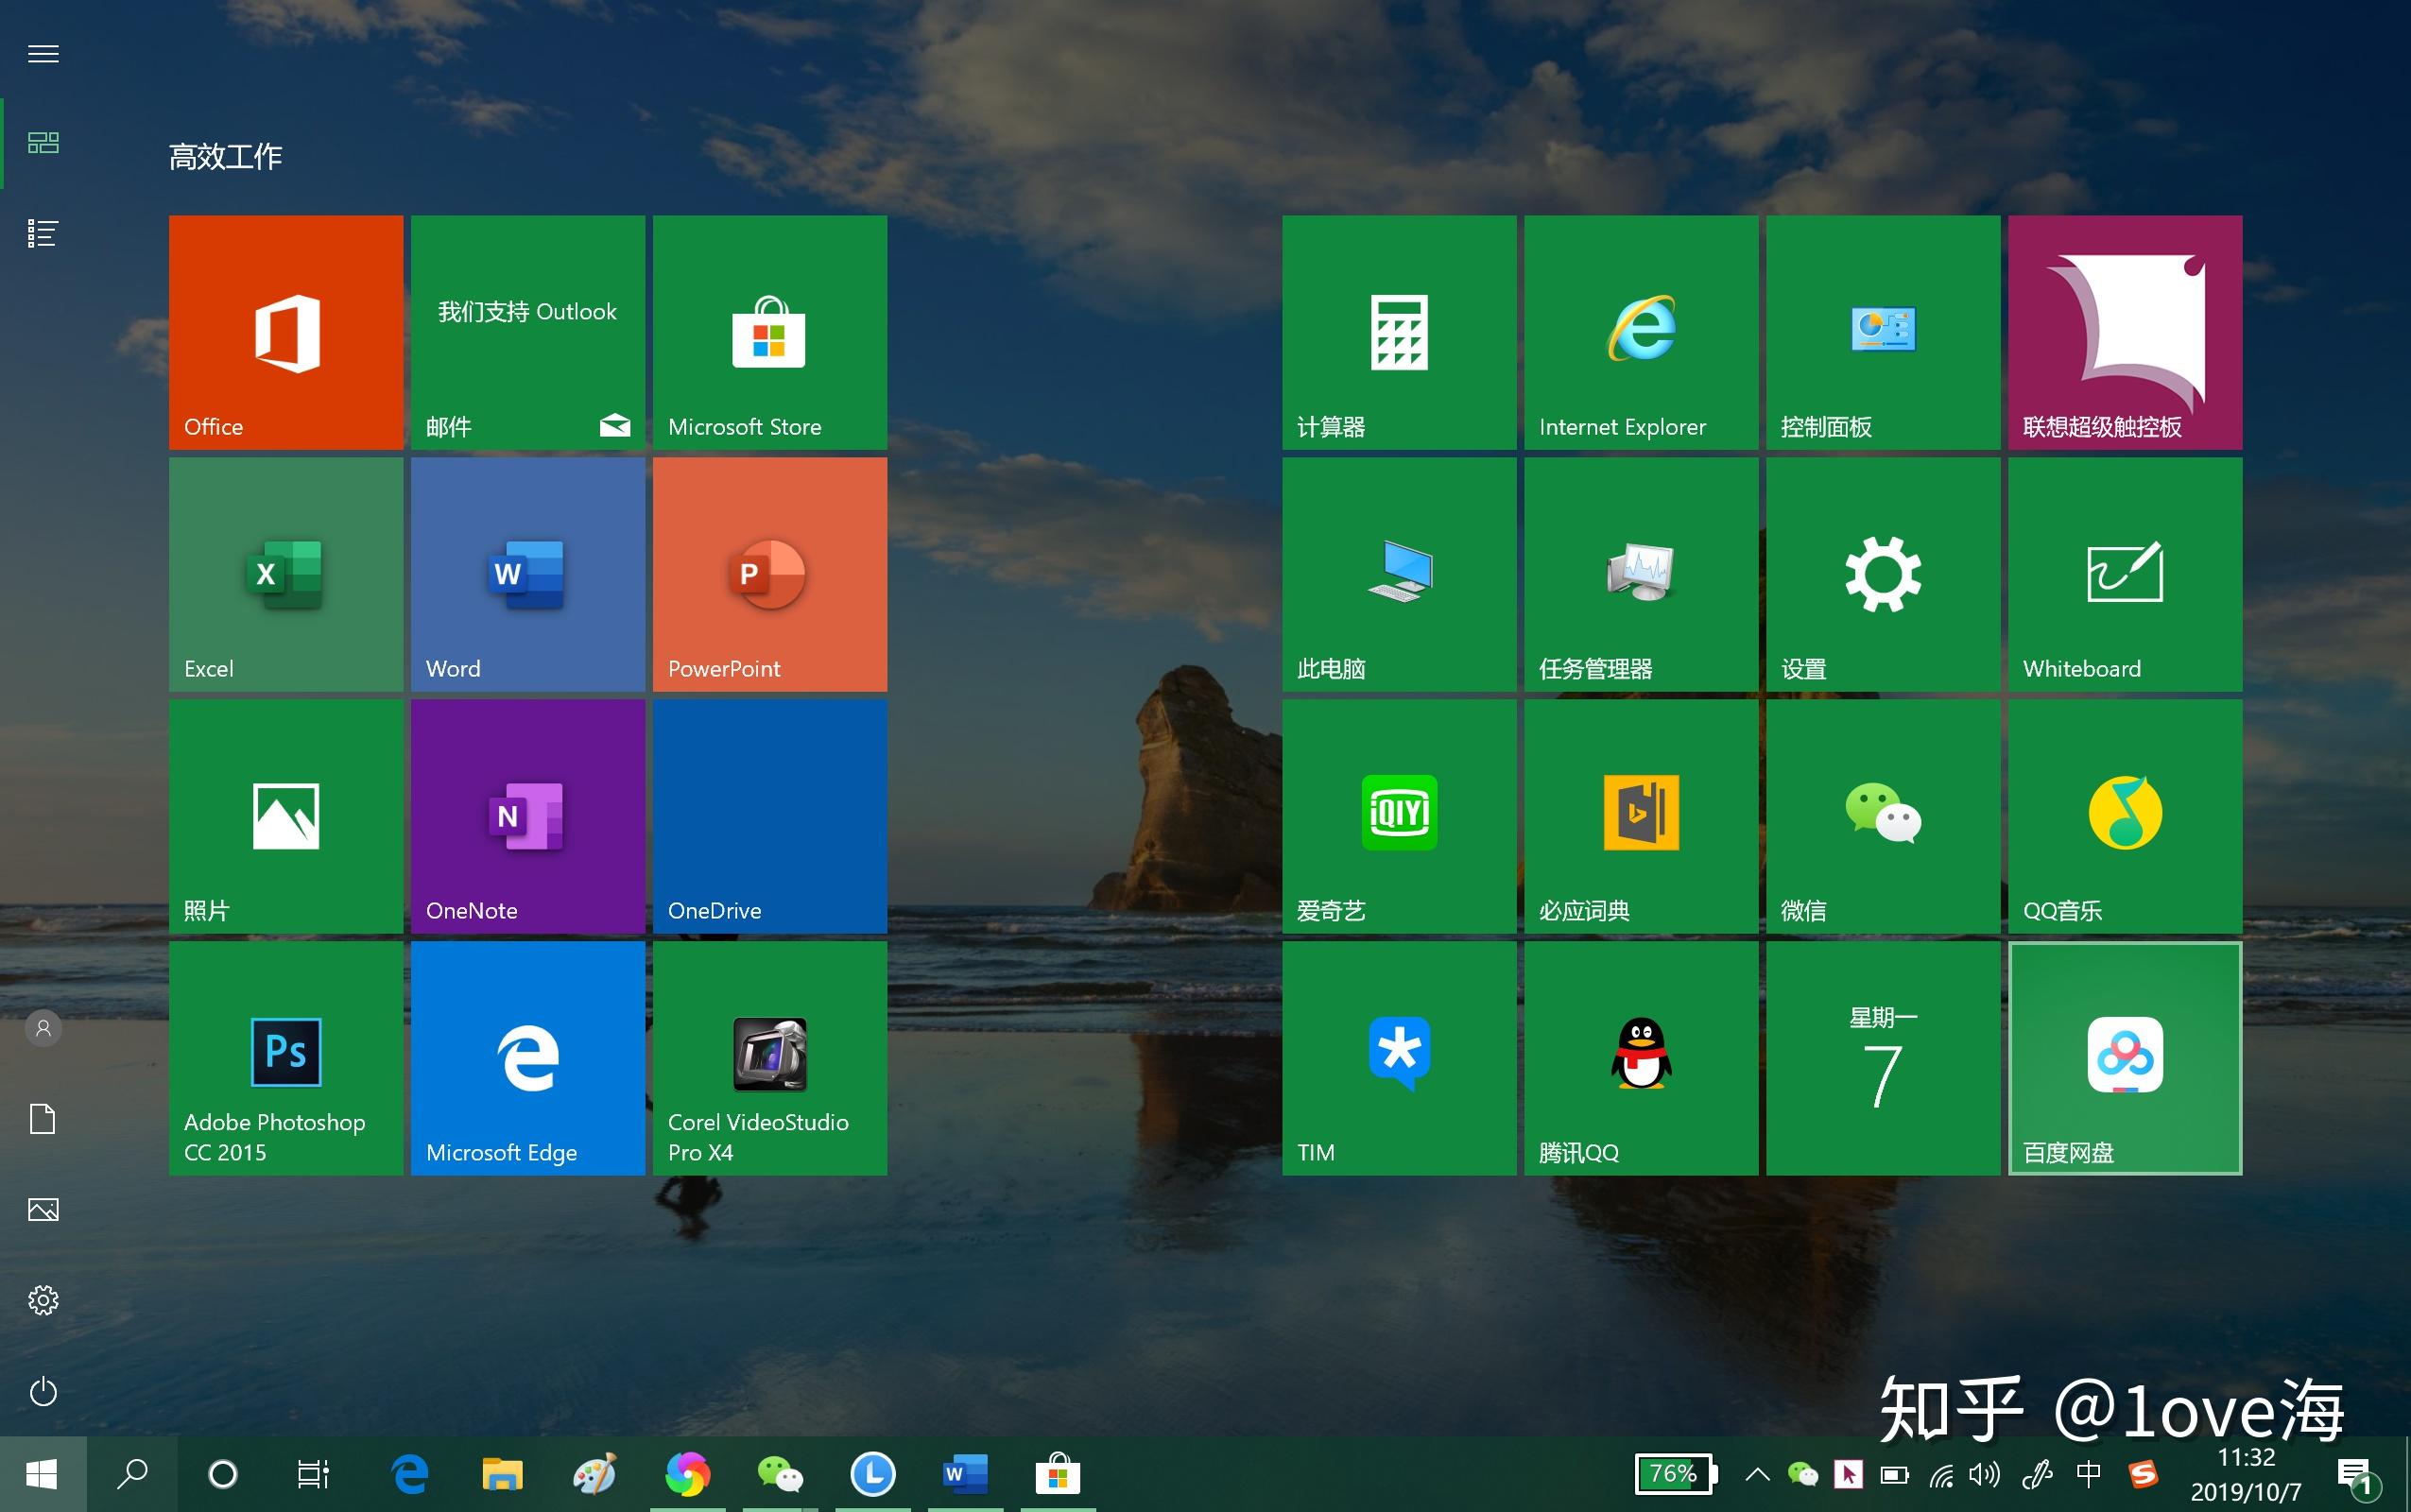This screenshot has width=2411, height=1512.
Task: Open This PC (此电脑) tile
Action: click(1399, 574)
